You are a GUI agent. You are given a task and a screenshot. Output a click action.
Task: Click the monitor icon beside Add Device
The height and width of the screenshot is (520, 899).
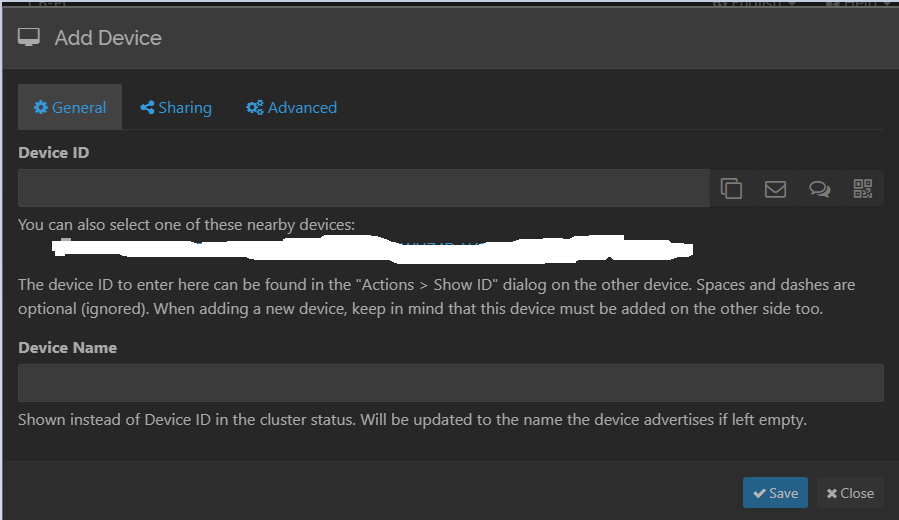(x=29, y=38)
